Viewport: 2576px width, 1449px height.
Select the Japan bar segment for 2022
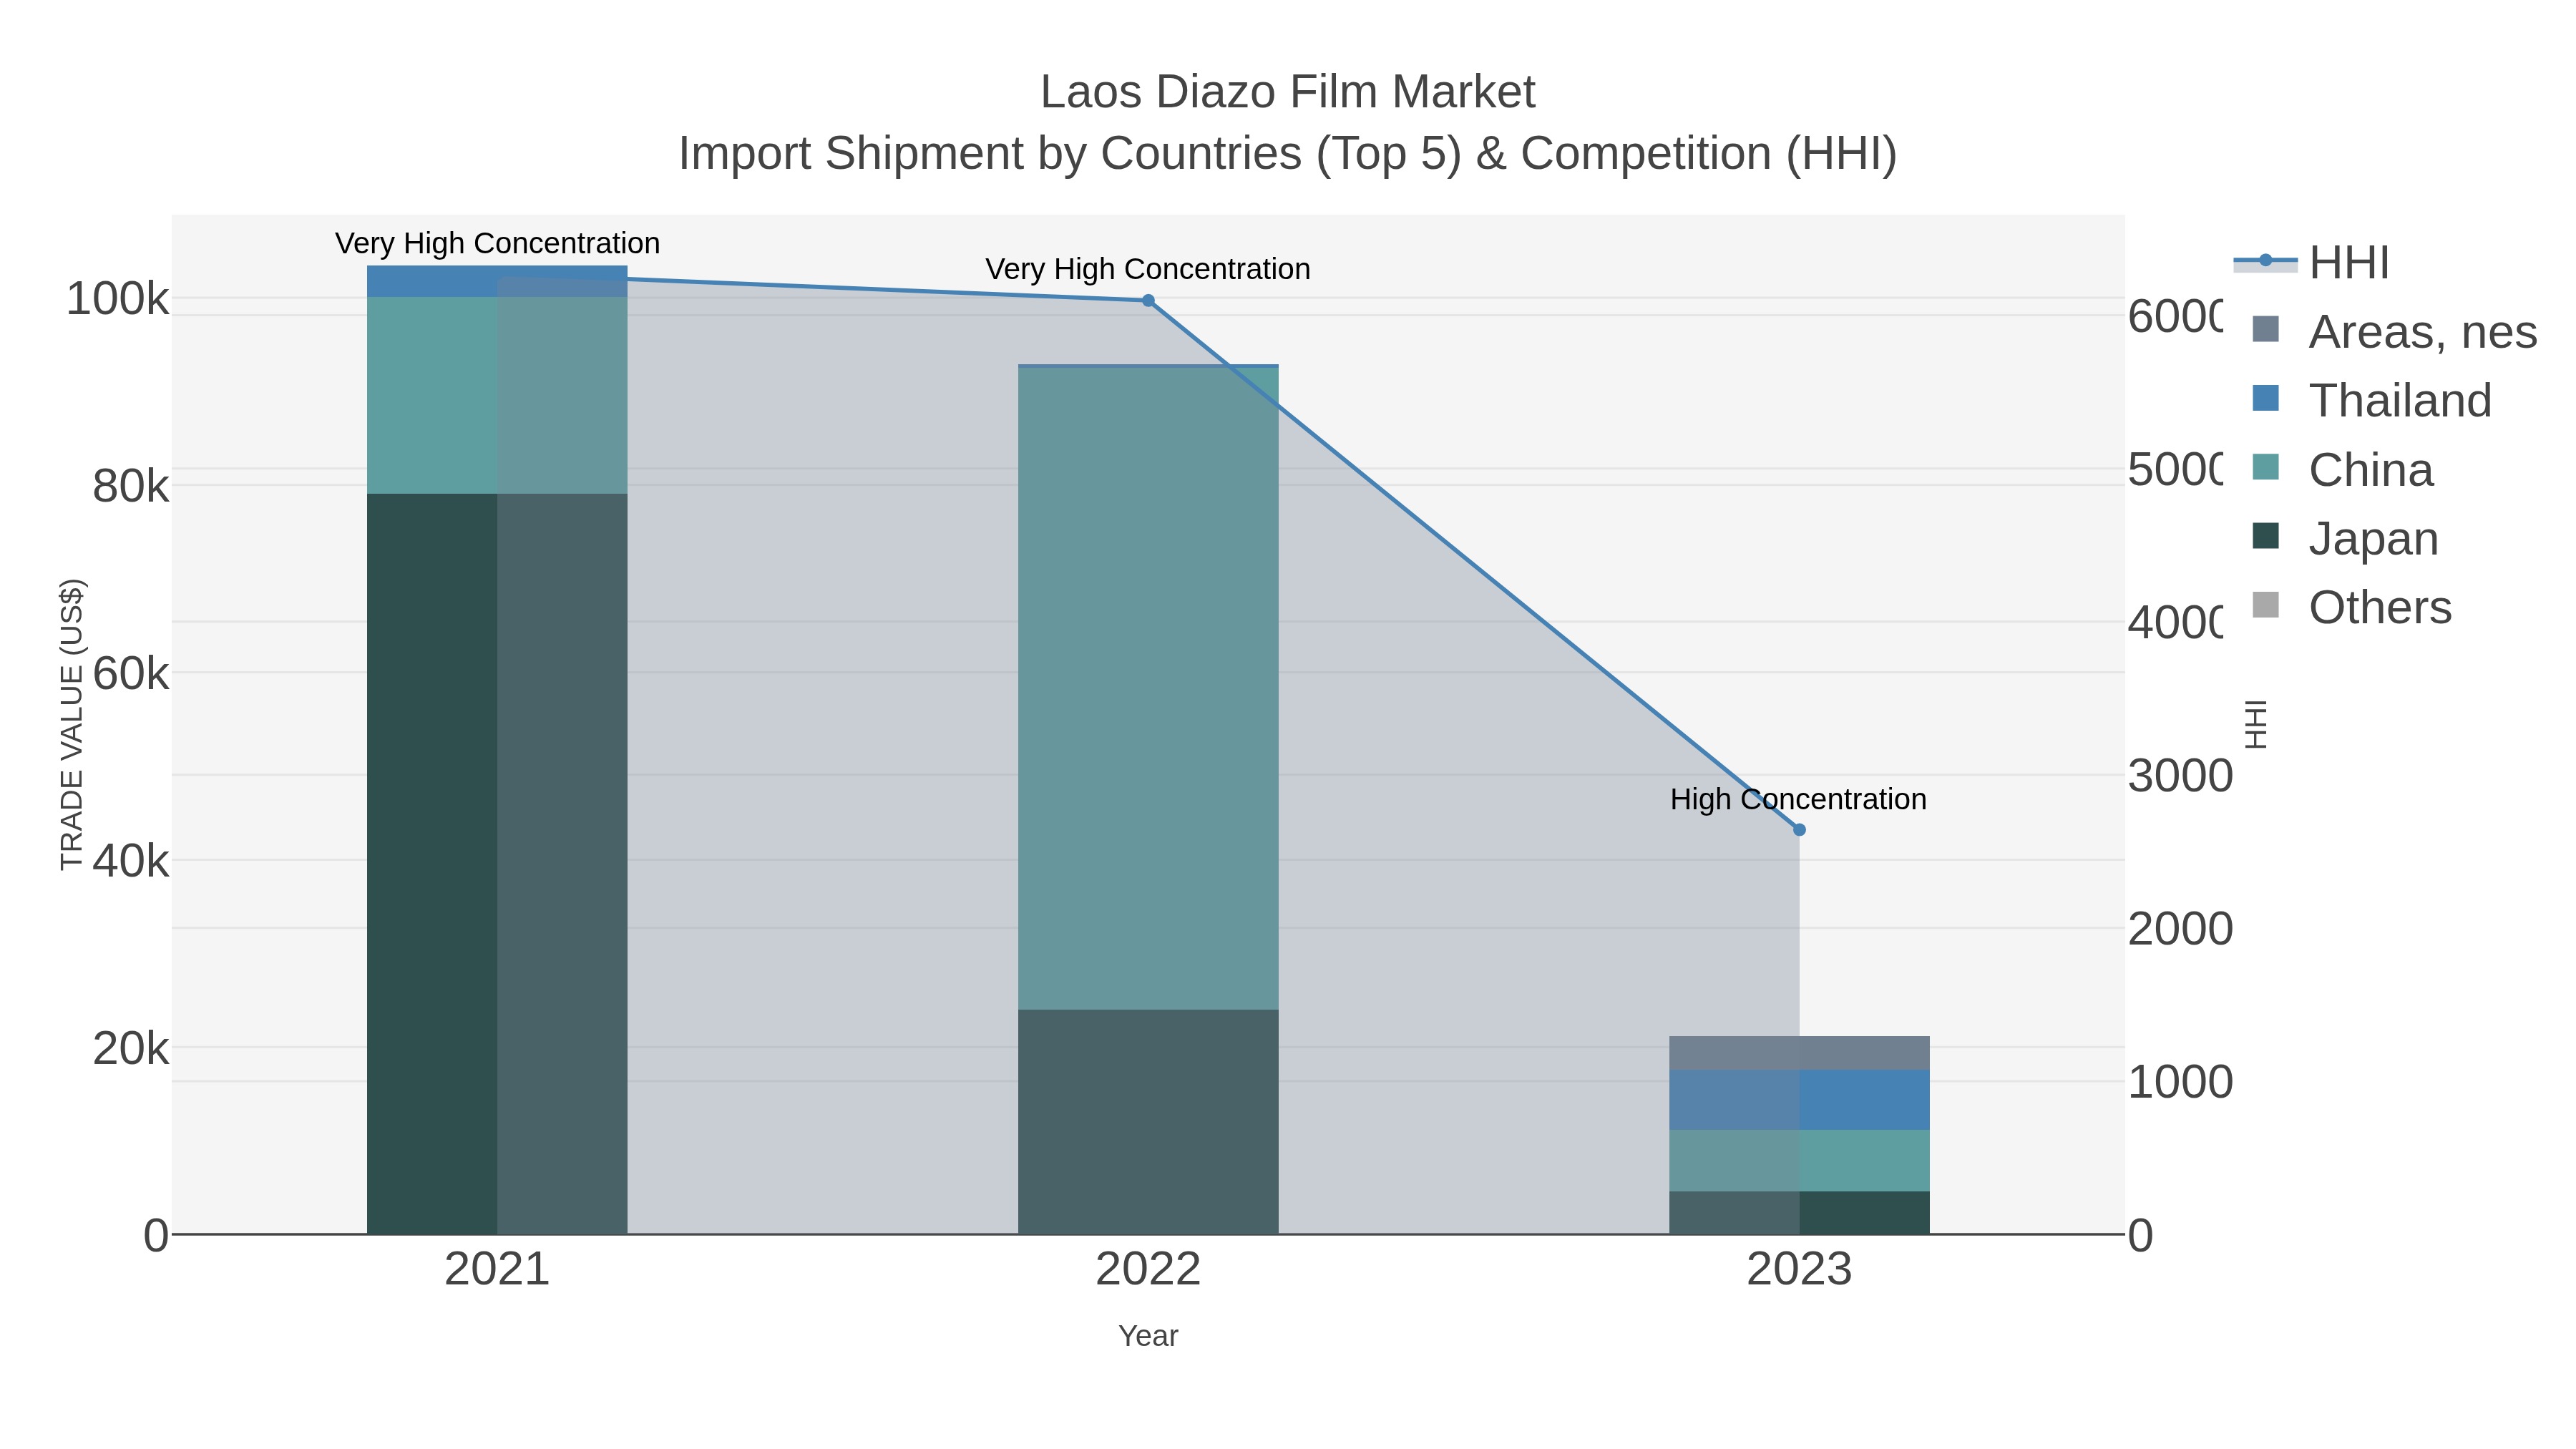(x=1148, y=1122)
